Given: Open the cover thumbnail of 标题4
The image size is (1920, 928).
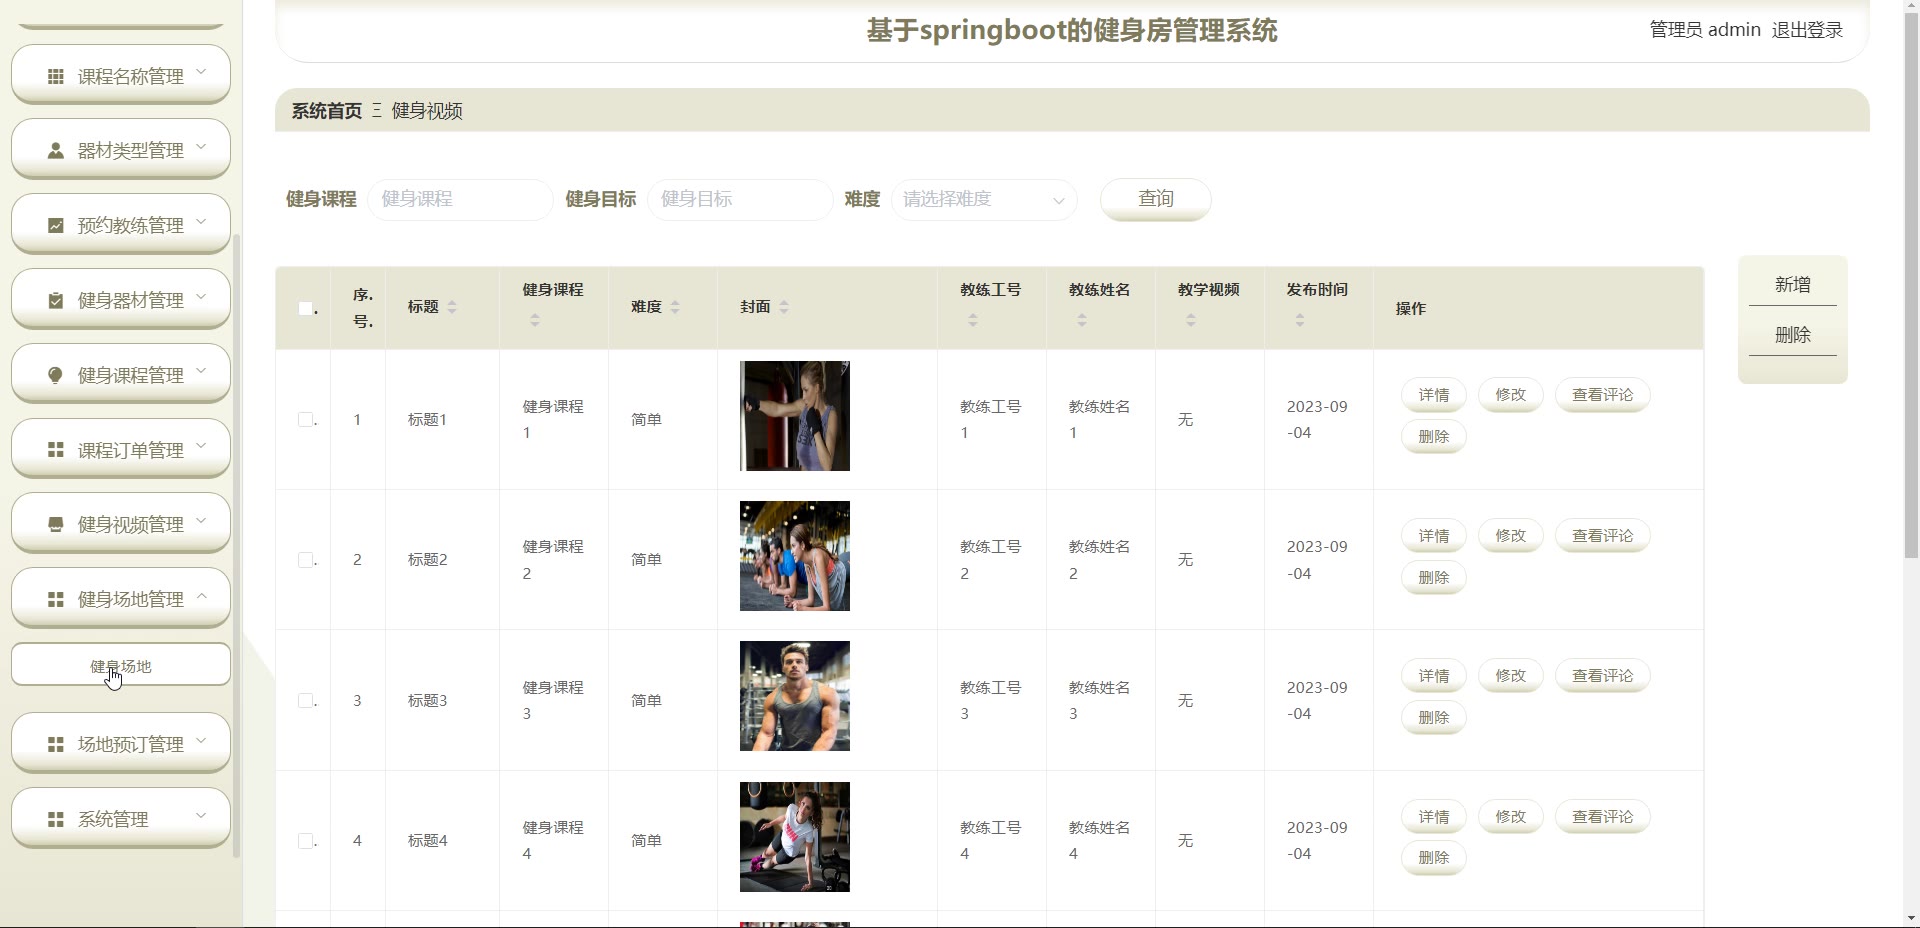Looking at the screenshot, I should [x=795, y=837].
